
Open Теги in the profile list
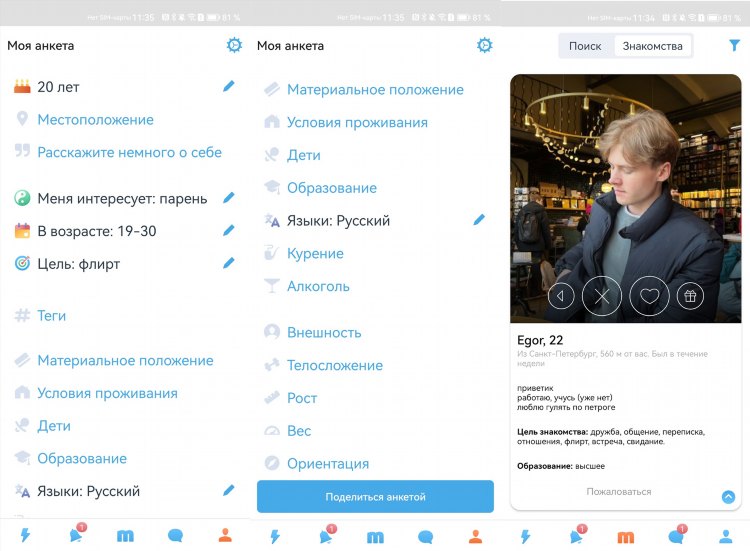[x=51, y=316]
